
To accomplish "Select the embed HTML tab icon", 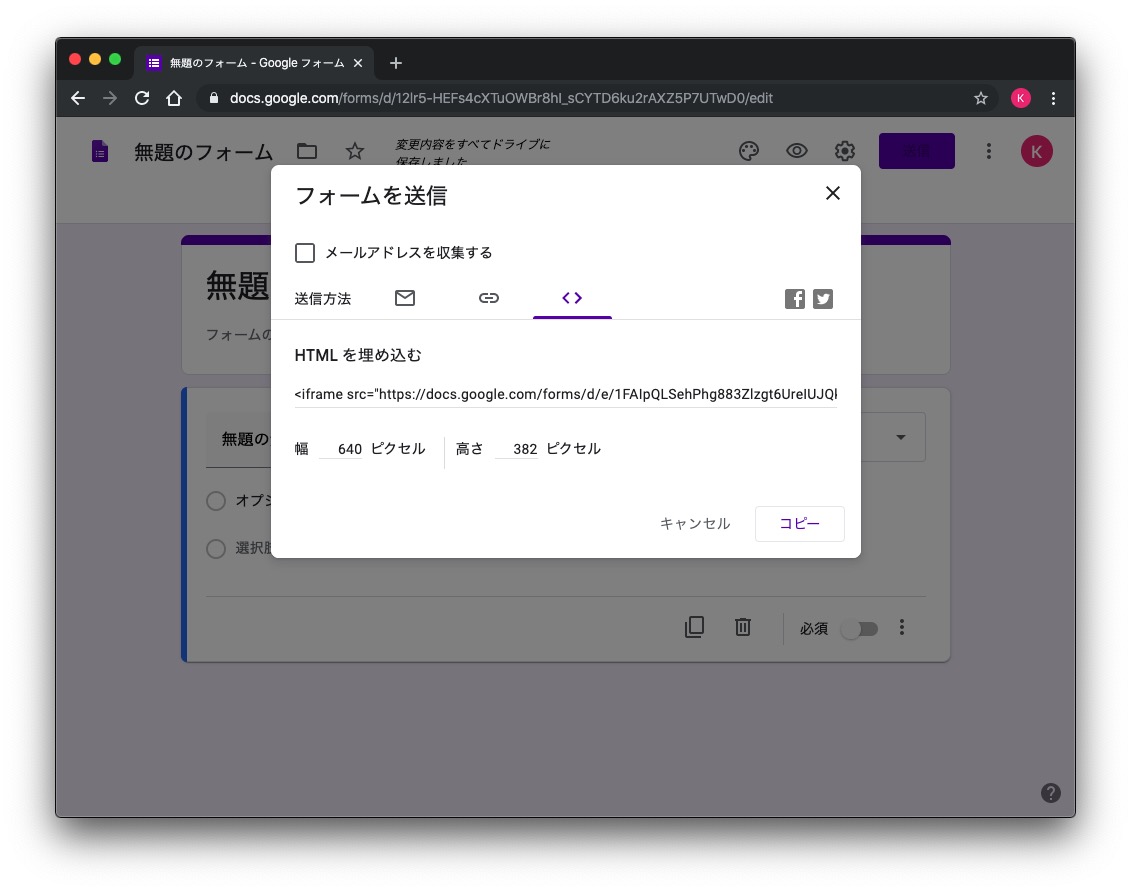I will [572, 298].
